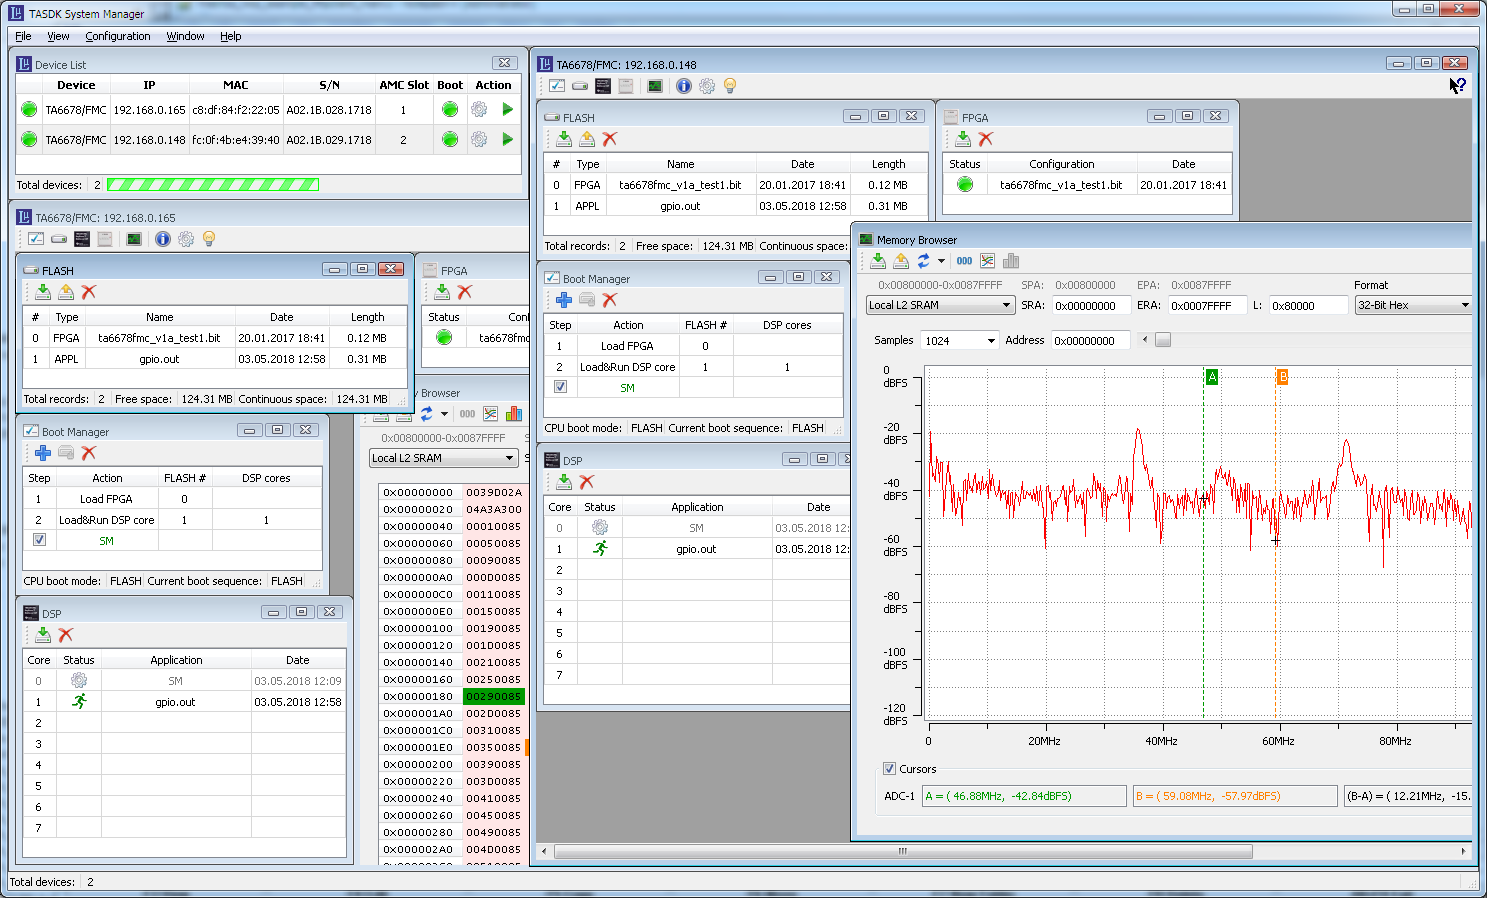1487x898 pixels.
Task: Open the Window menu
Action: 185,36
